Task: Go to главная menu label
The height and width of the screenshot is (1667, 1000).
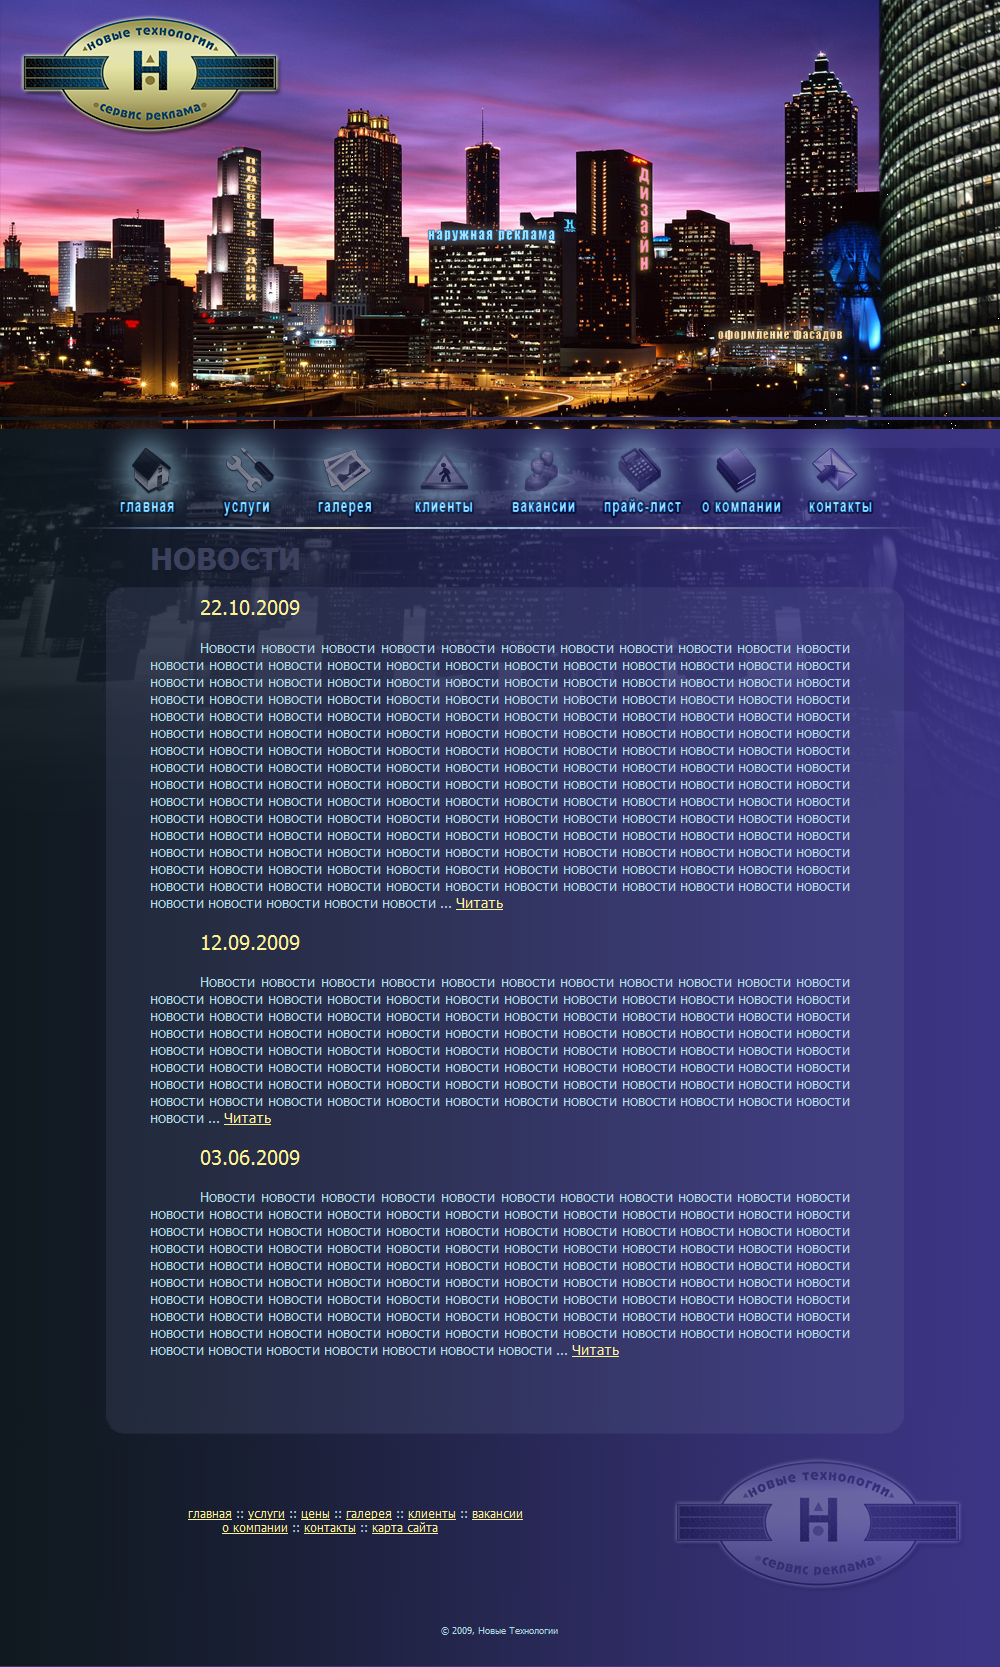Action: click(147, 507)
